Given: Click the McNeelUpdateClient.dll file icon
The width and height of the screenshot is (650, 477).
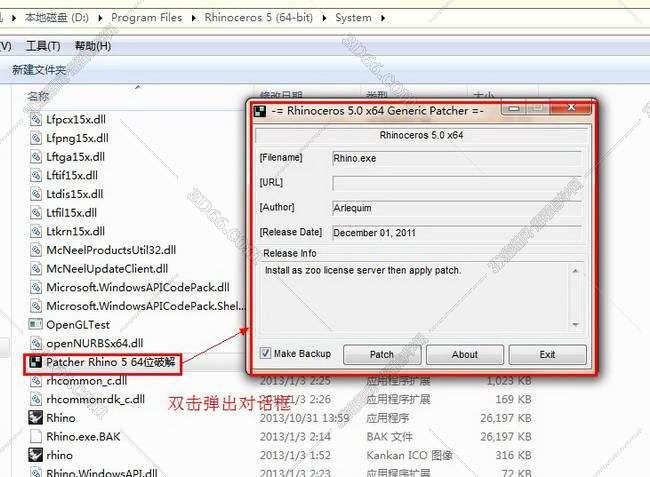Looking at the screenshot, I should tap(36, 269).
